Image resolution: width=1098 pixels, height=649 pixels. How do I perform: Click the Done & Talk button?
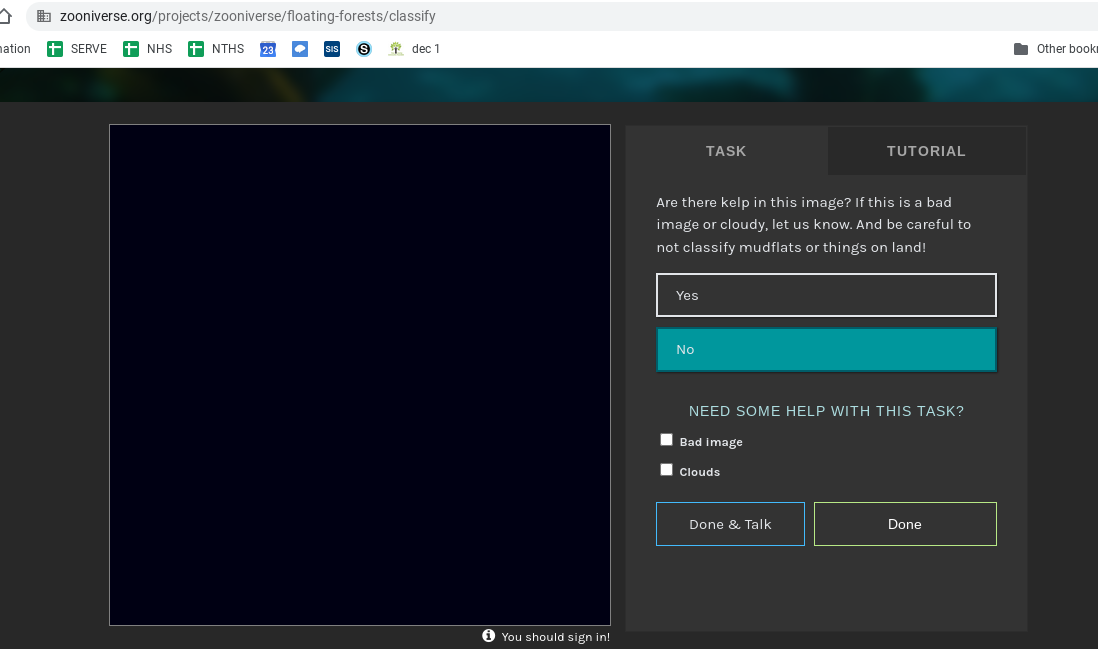(730, 524)
